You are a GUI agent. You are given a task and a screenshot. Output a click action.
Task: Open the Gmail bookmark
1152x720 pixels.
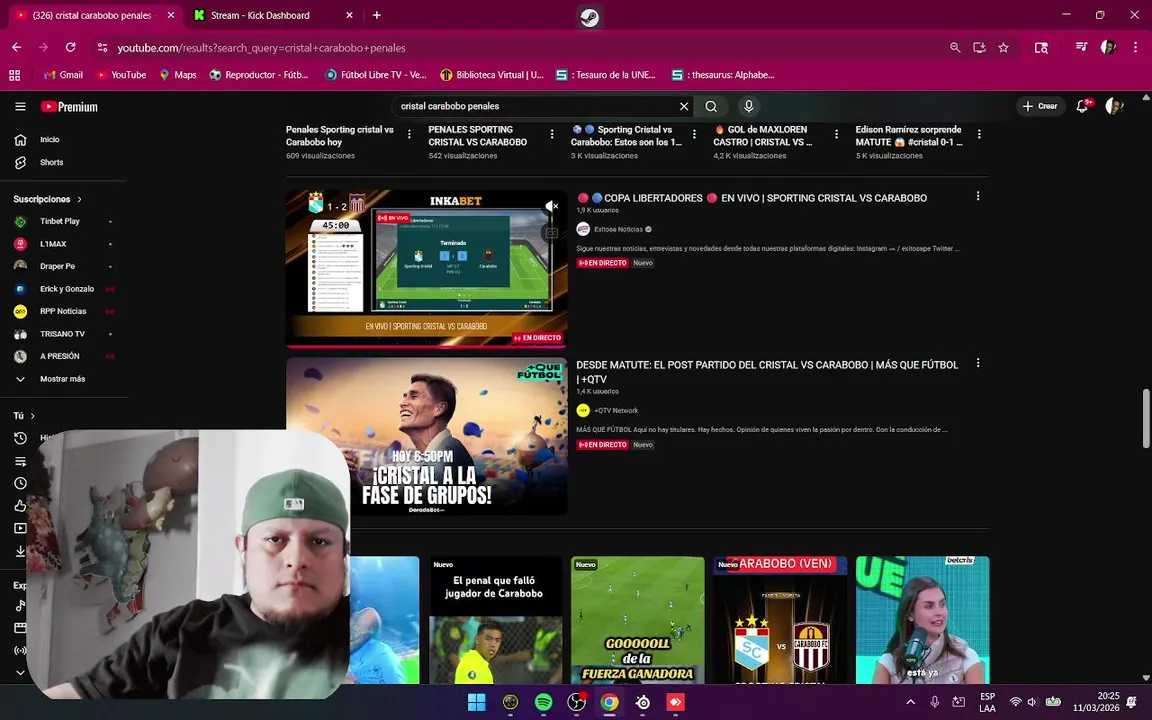click(x=63, y=75)
